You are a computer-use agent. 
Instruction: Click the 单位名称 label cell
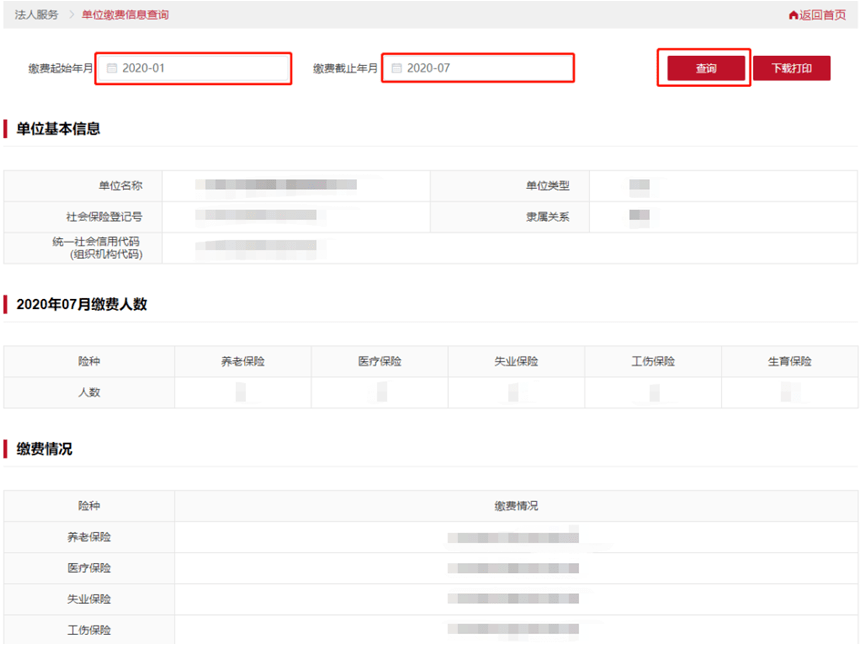tap(120, 186)
